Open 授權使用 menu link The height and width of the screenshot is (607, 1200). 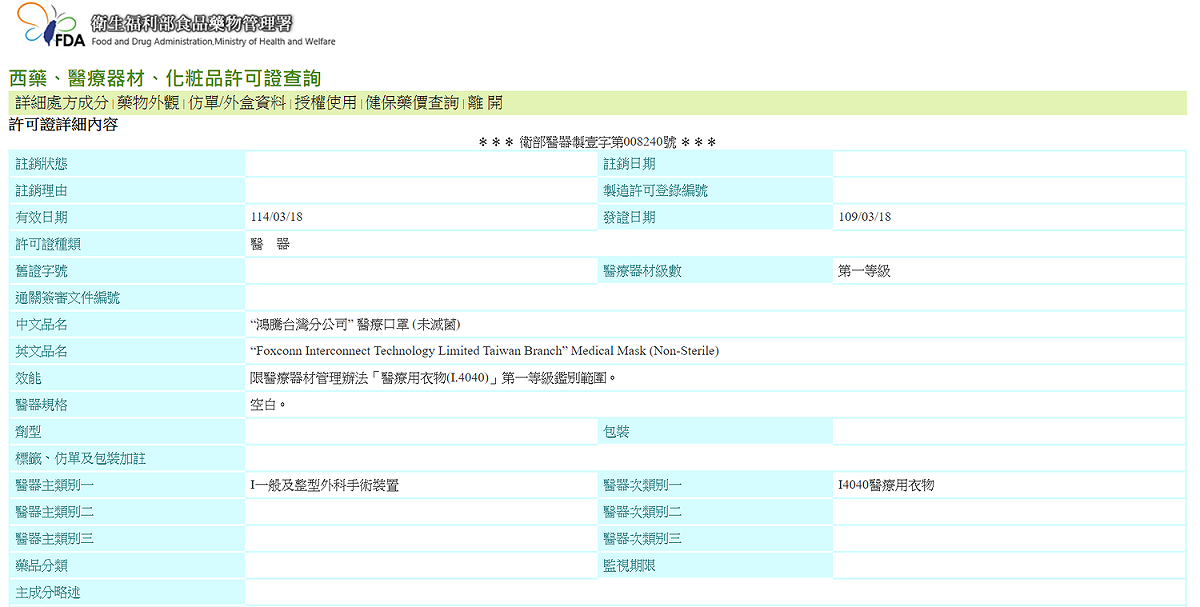pos(325,103)
